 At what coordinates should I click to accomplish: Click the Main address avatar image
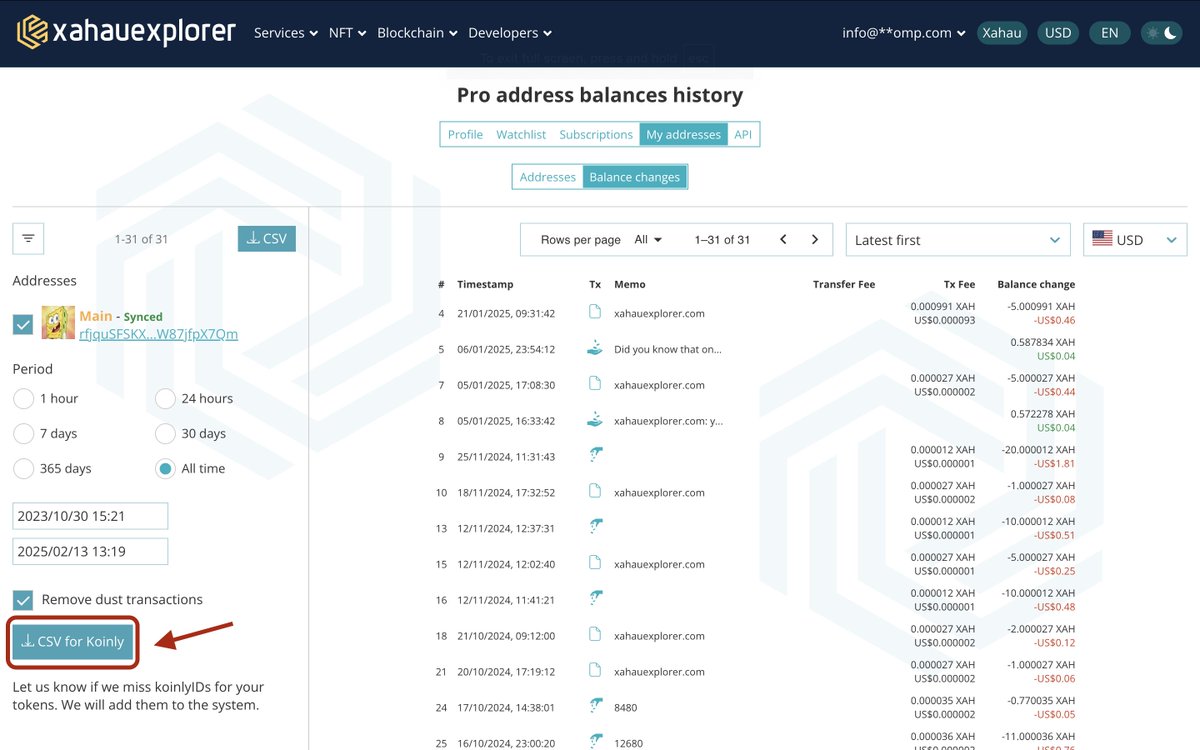pos(58,323)
